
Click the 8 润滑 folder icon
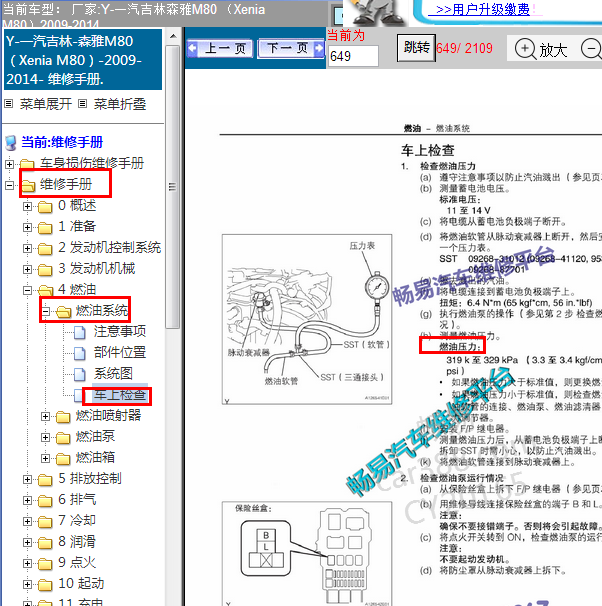click(x=45, y=543)
